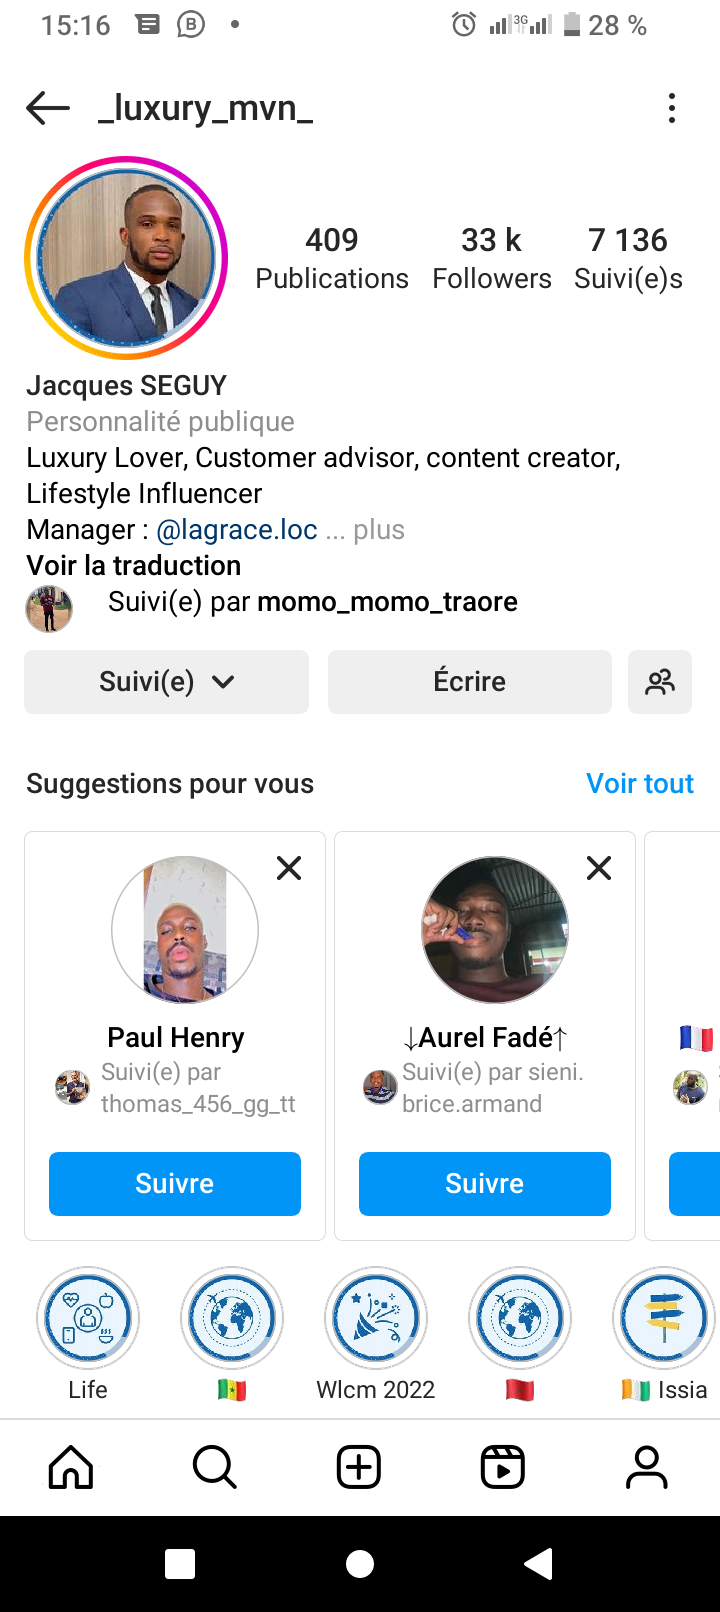Open the Suivi(e)s following list
Image resolution: width=720 pixels, height=1612 pixels.
628,257
